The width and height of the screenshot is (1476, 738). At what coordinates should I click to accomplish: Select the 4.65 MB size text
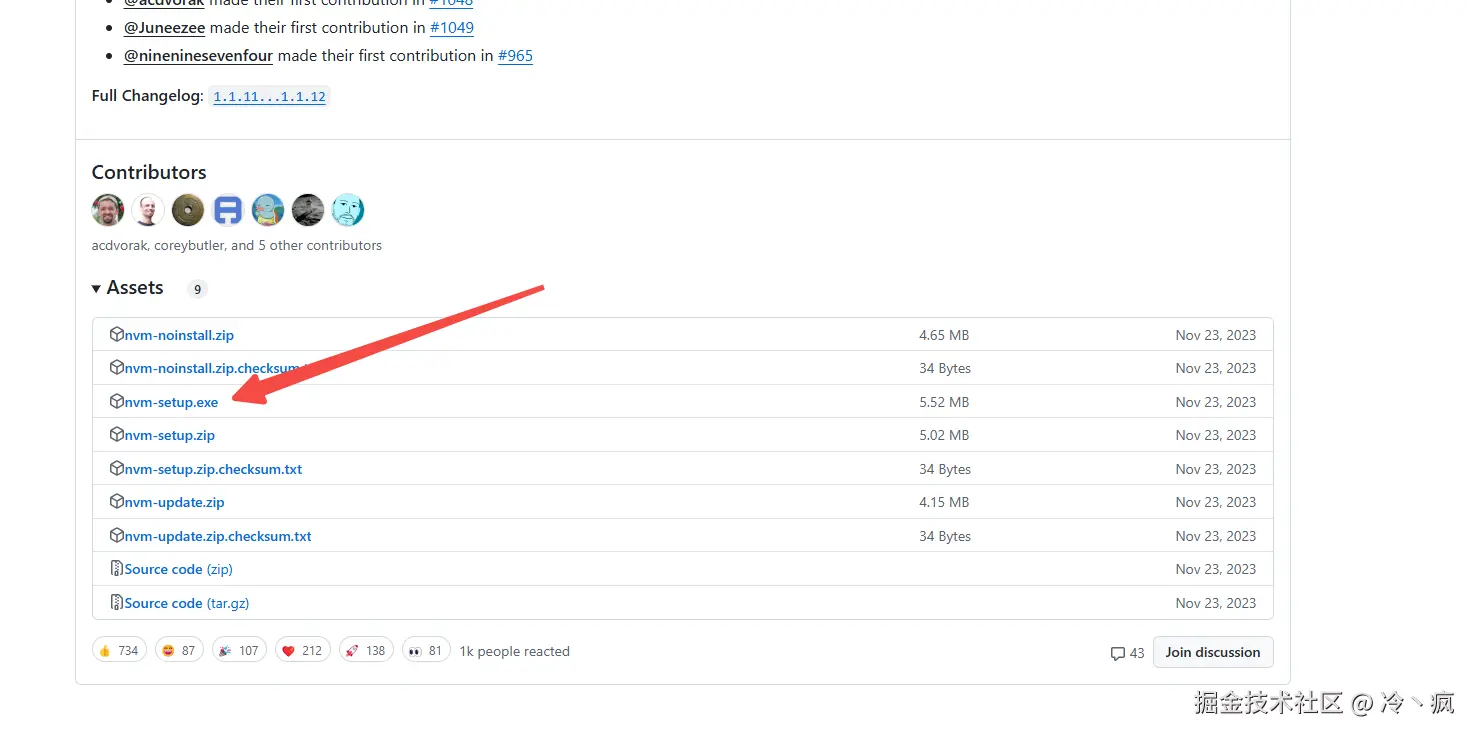(944, 335)
